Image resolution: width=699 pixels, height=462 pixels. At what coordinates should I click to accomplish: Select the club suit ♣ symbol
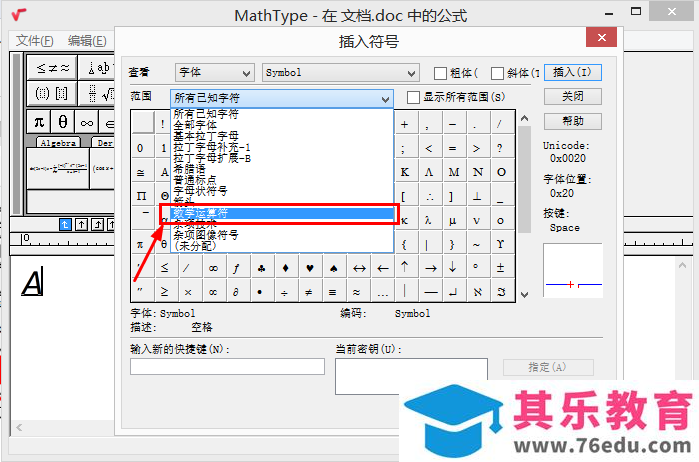click(262, 268)
